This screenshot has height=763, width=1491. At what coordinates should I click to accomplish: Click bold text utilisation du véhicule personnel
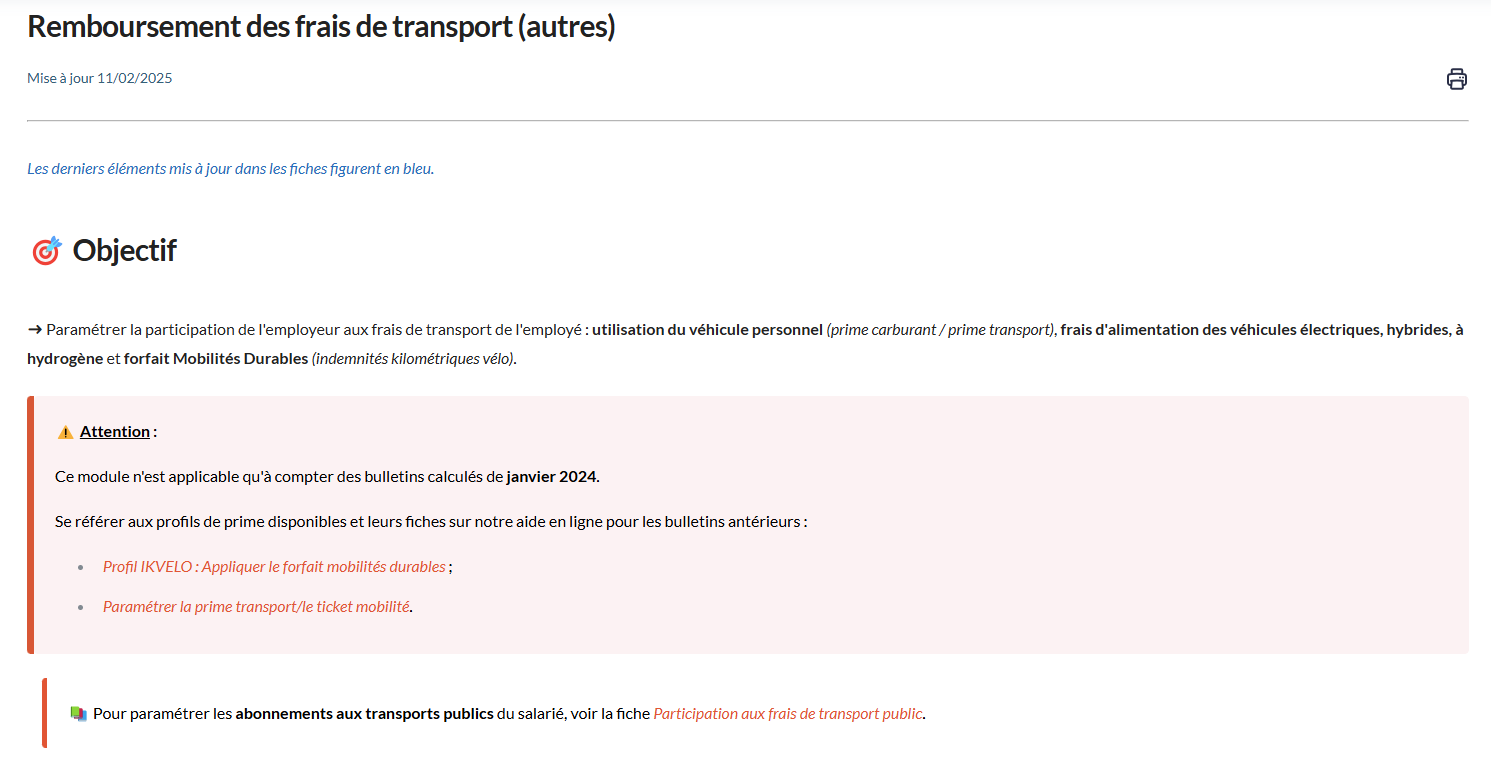707,329
